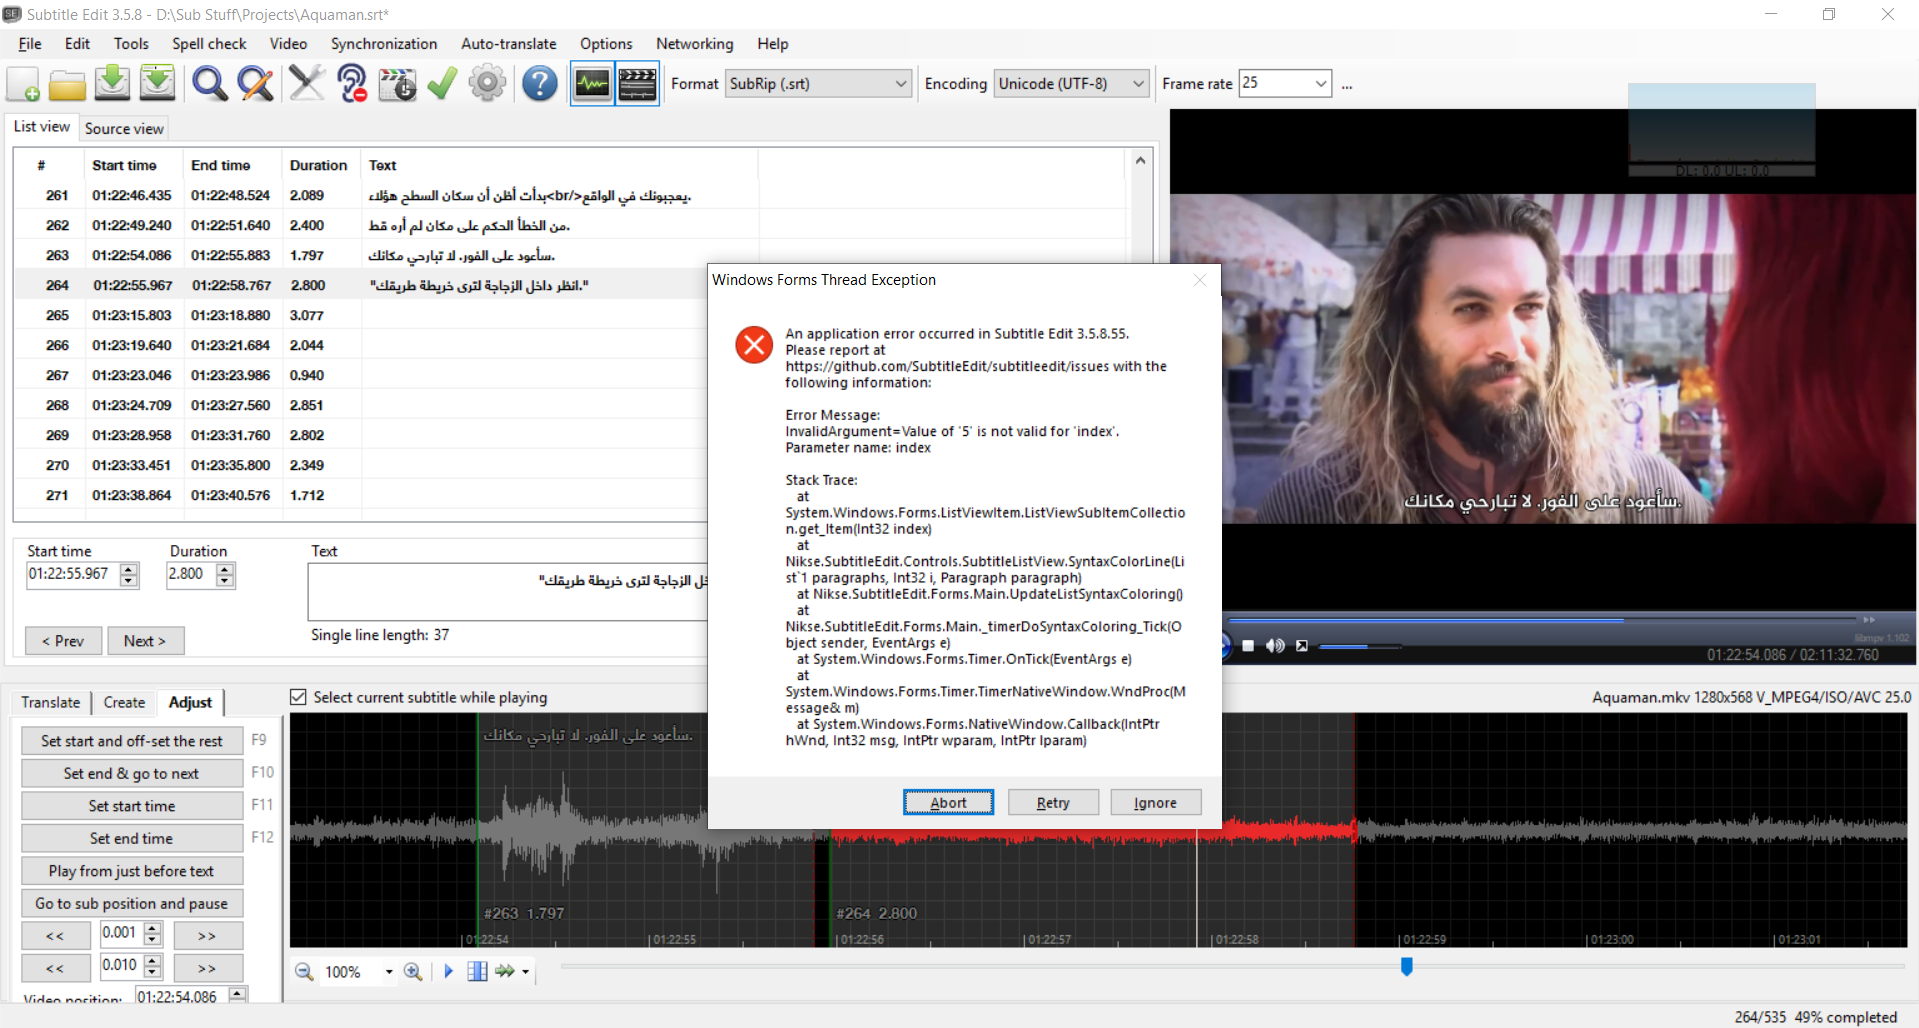The height and width of the screenshot is (1028, 1919).
Task: Open the Spell check menu
Action: [x=209, y=44]
